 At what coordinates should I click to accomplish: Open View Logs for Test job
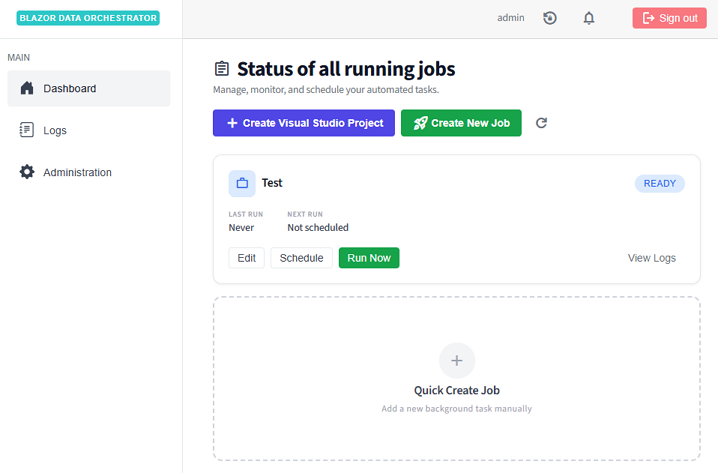tap(651, 258)
